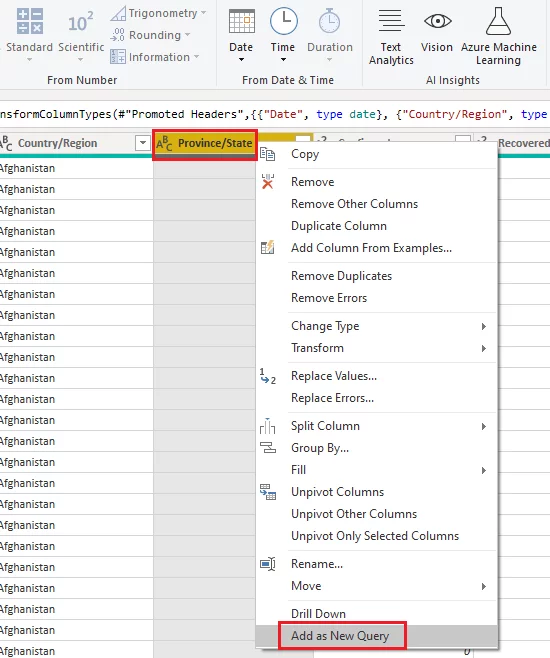Open the Scientific operations icon

tap(81, 23)
